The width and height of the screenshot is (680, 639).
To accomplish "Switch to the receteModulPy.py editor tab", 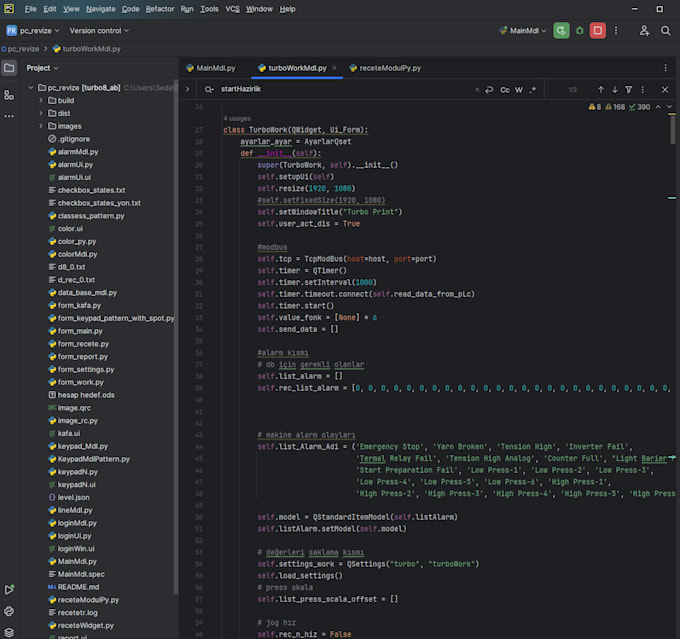I will click(x=390, y=68).
